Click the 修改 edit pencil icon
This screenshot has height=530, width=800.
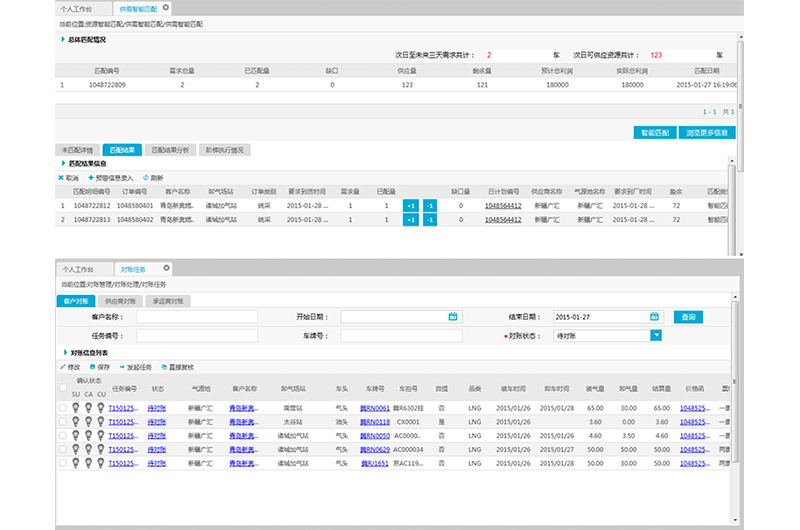click(x=62, y=367)
